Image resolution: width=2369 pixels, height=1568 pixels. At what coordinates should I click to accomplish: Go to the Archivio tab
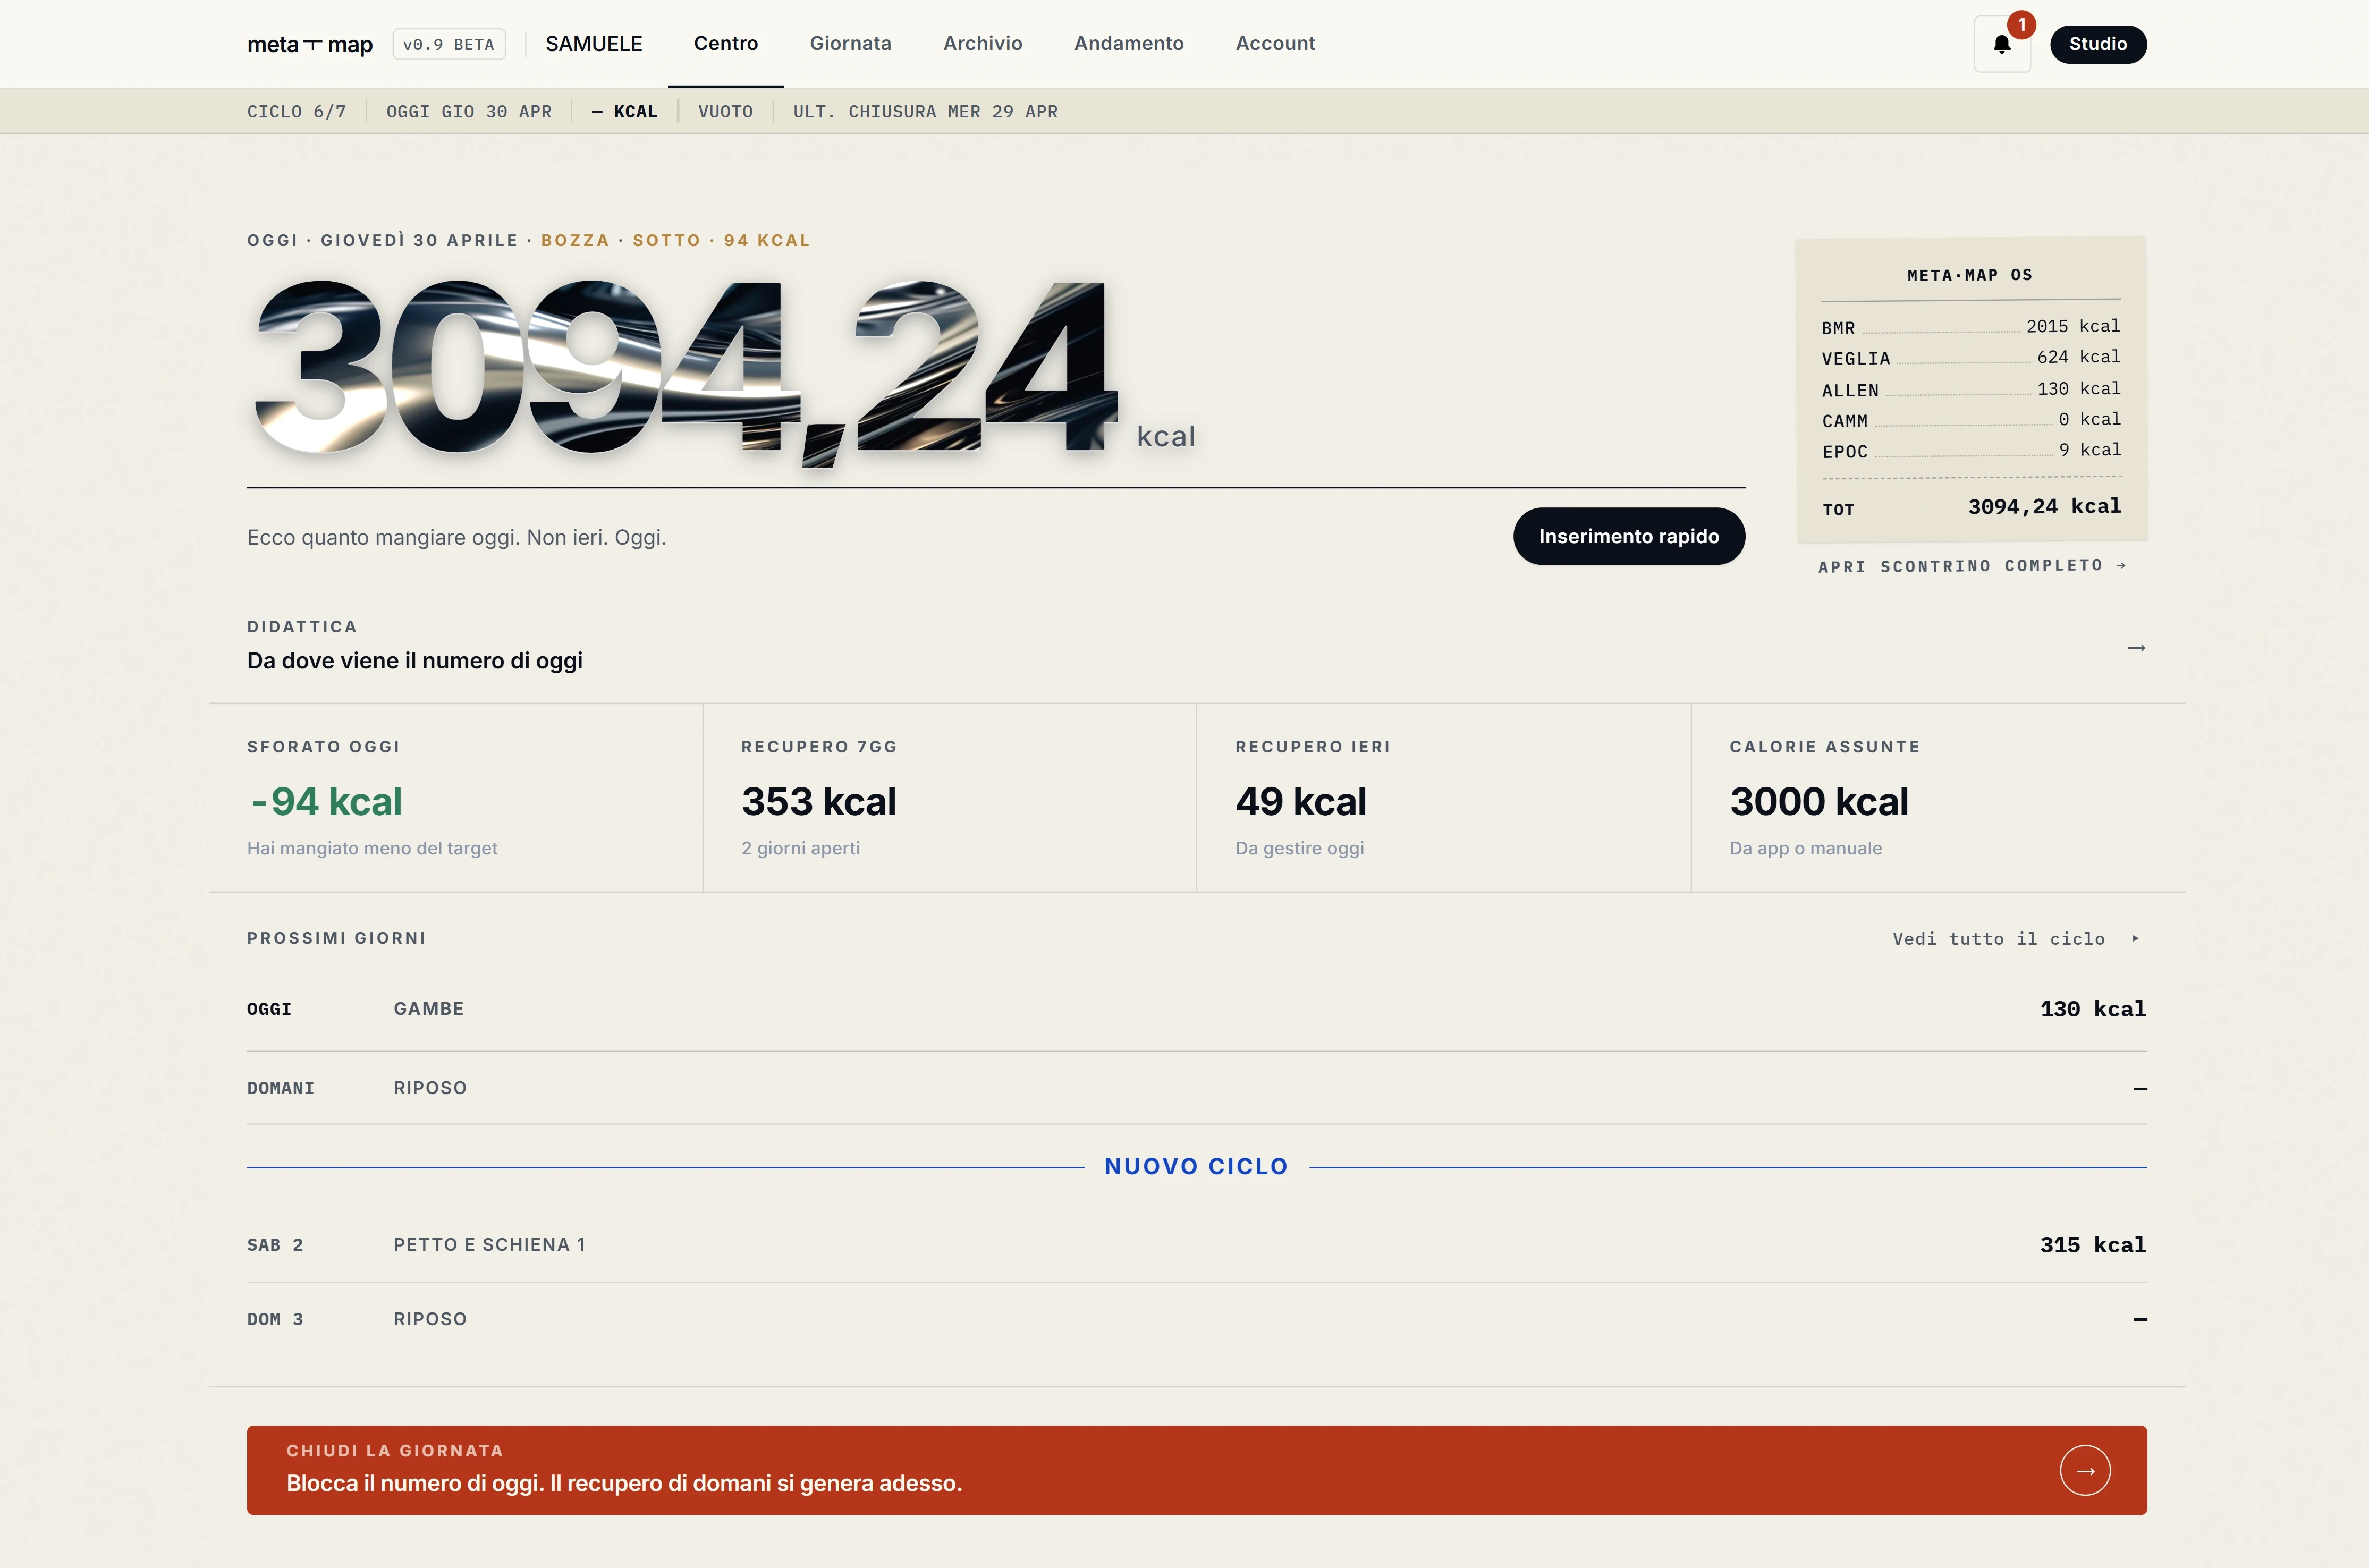(x=982, y=43)
